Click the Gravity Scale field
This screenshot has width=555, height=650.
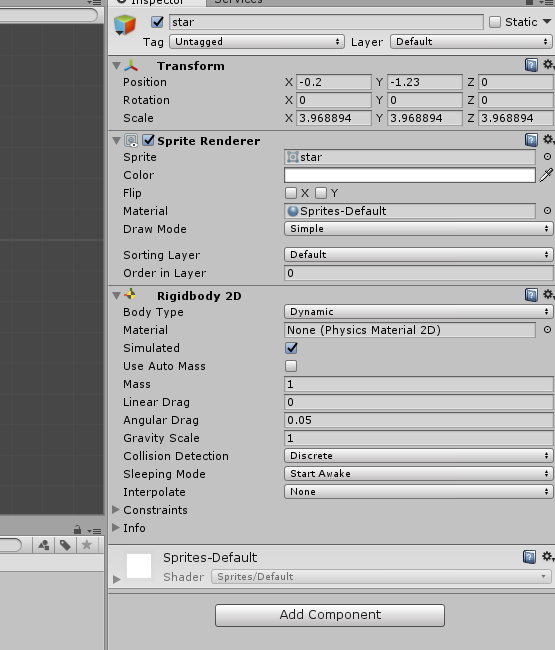(419, 438)
